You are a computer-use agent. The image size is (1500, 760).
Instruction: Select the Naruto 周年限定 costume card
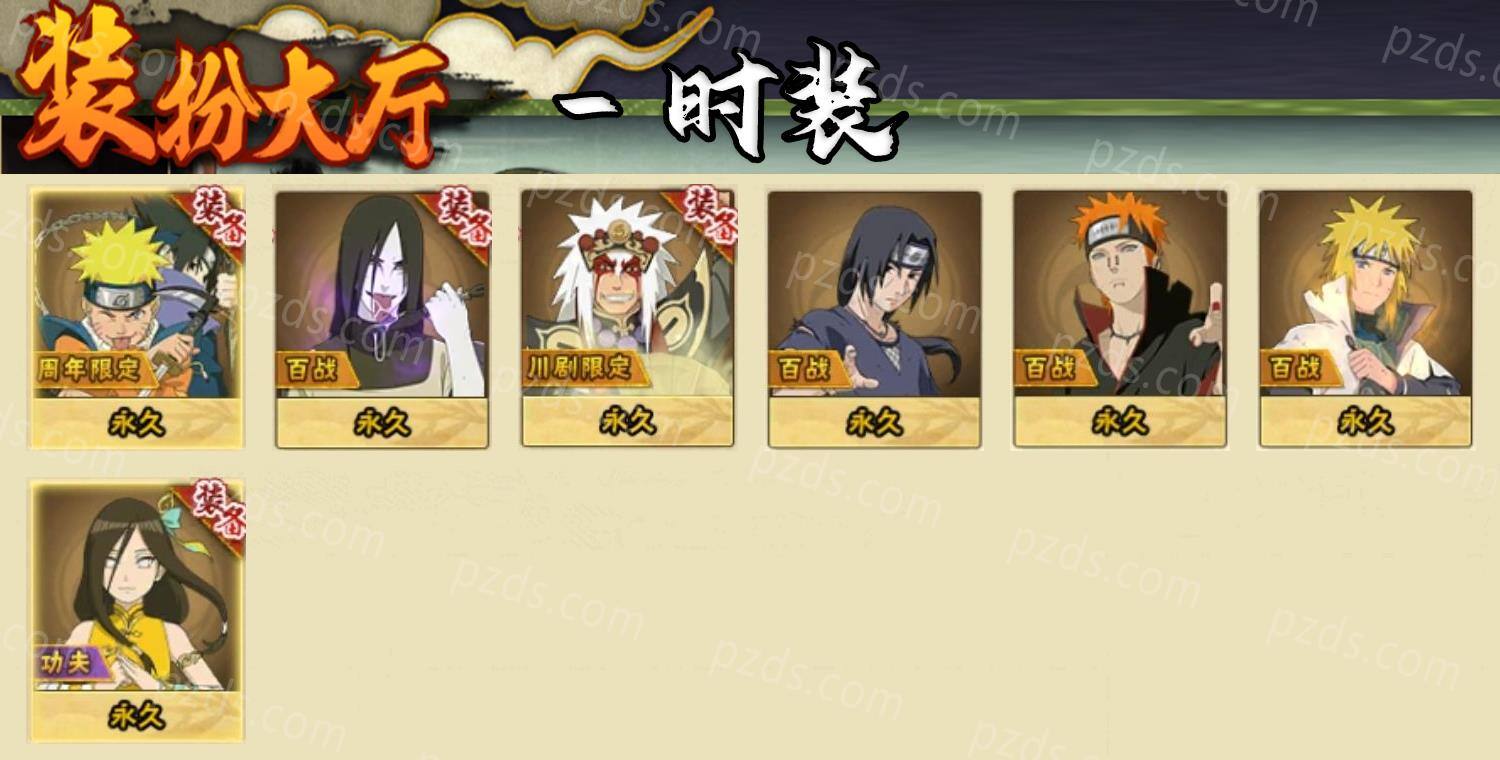pyautogui.click(x=137, y=318)
